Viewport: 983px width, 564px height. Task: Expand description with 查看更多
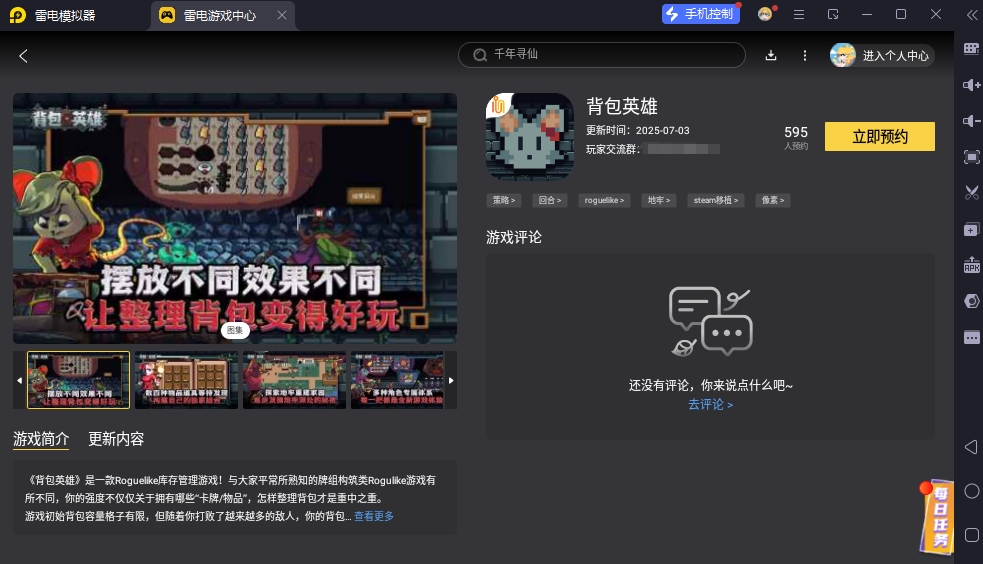pyautogui.click(x=374, y=516)
